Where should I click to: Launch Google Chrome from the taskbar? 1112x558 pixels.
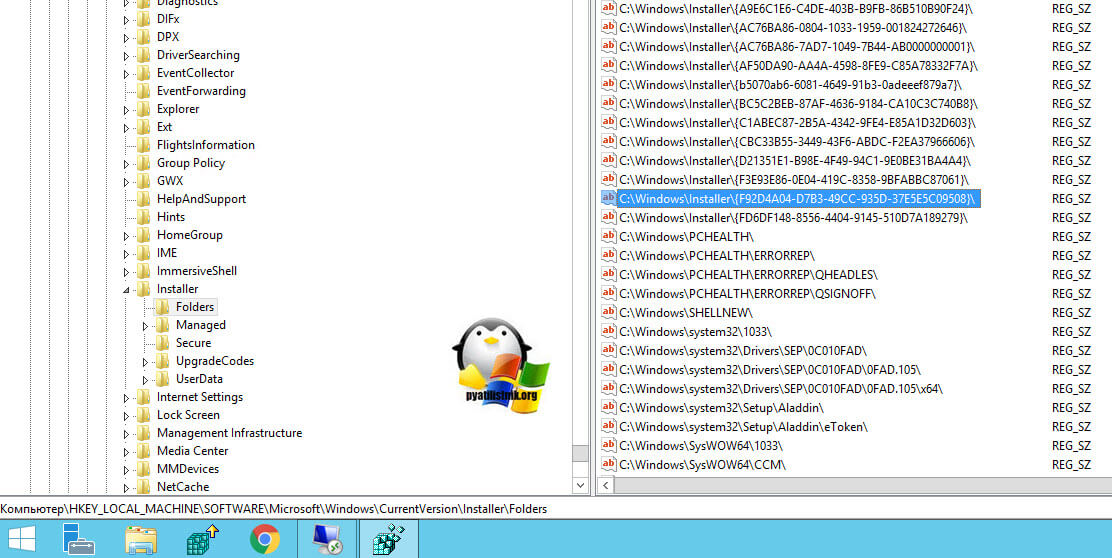tap(265, 540)
